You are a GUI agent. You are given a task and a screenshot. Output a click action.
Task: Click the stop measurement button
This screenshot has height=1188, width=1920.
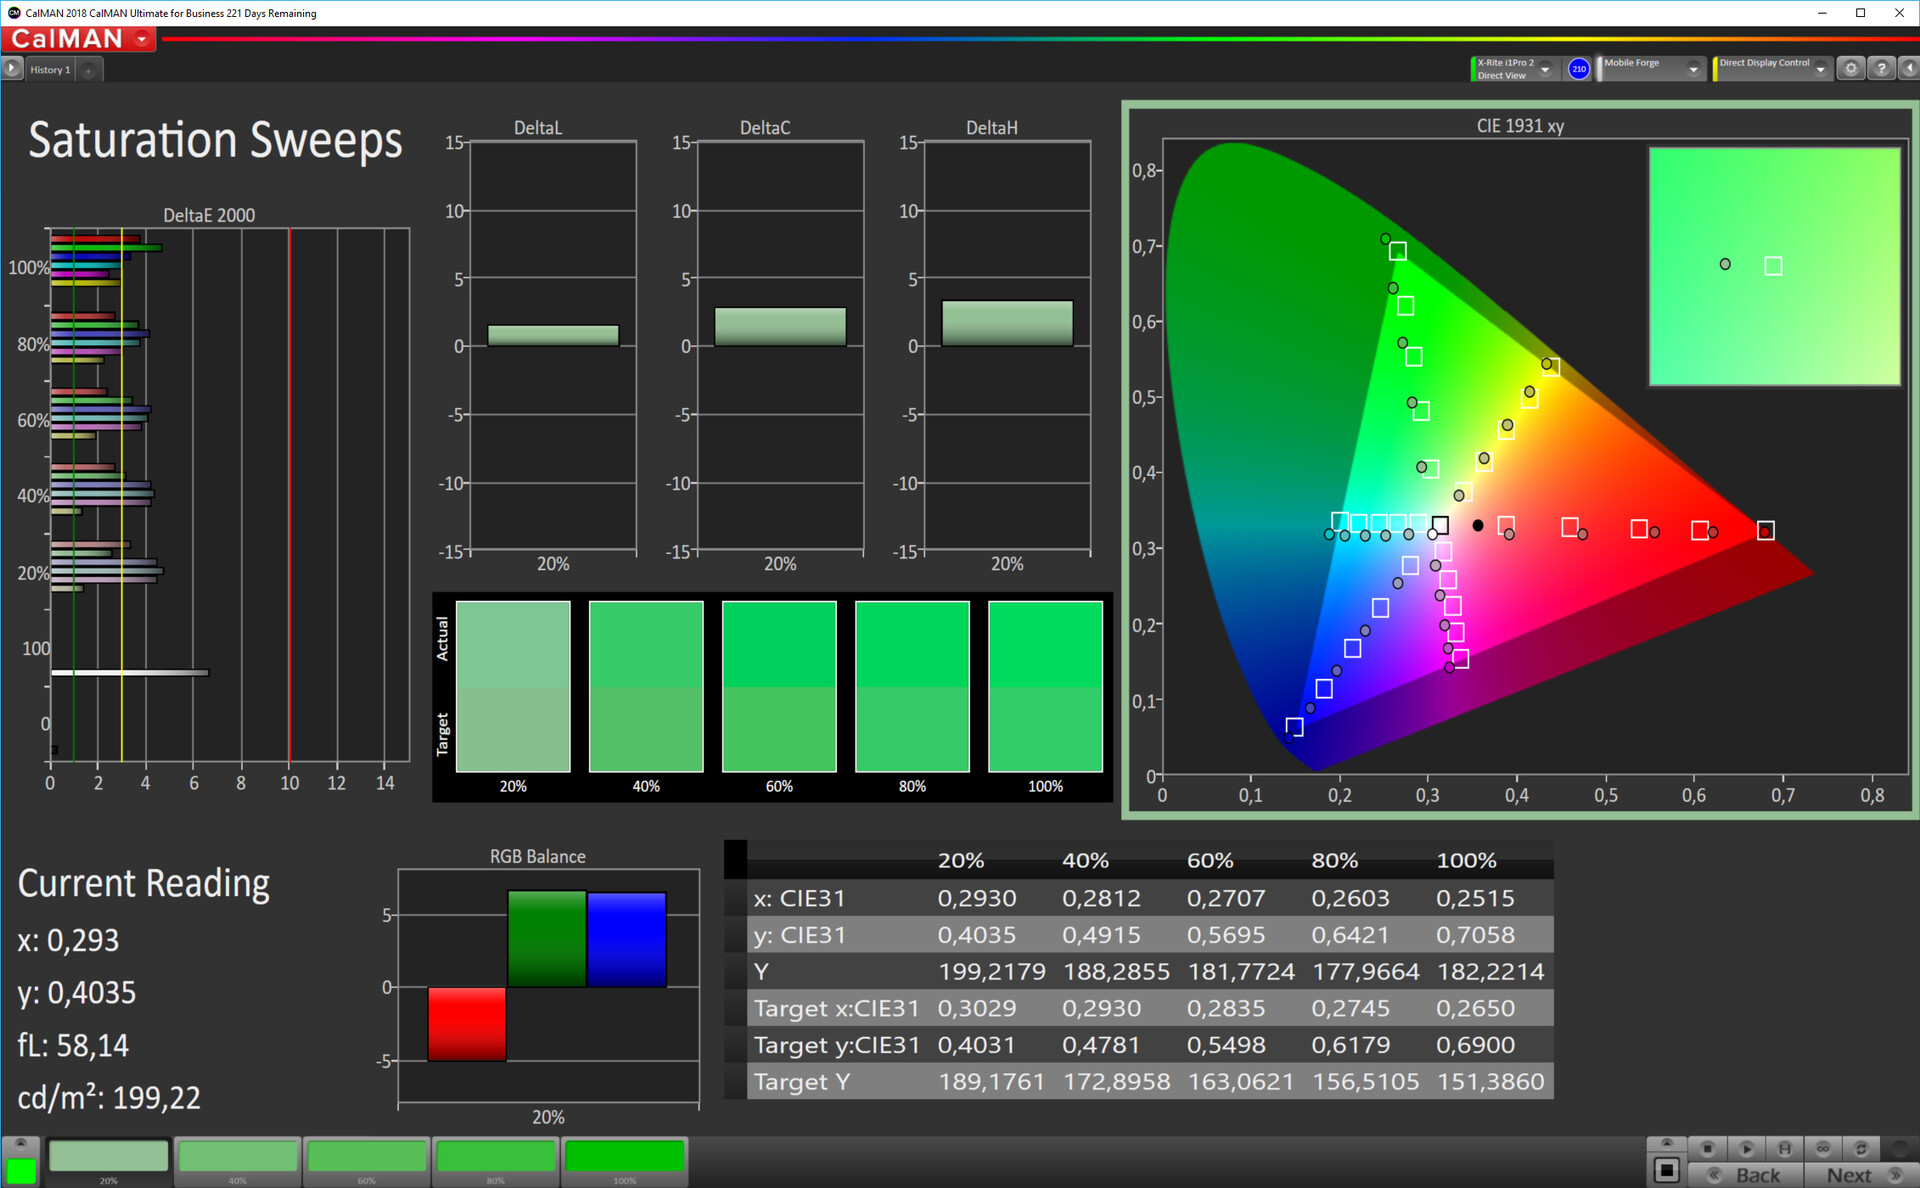1708,1148
